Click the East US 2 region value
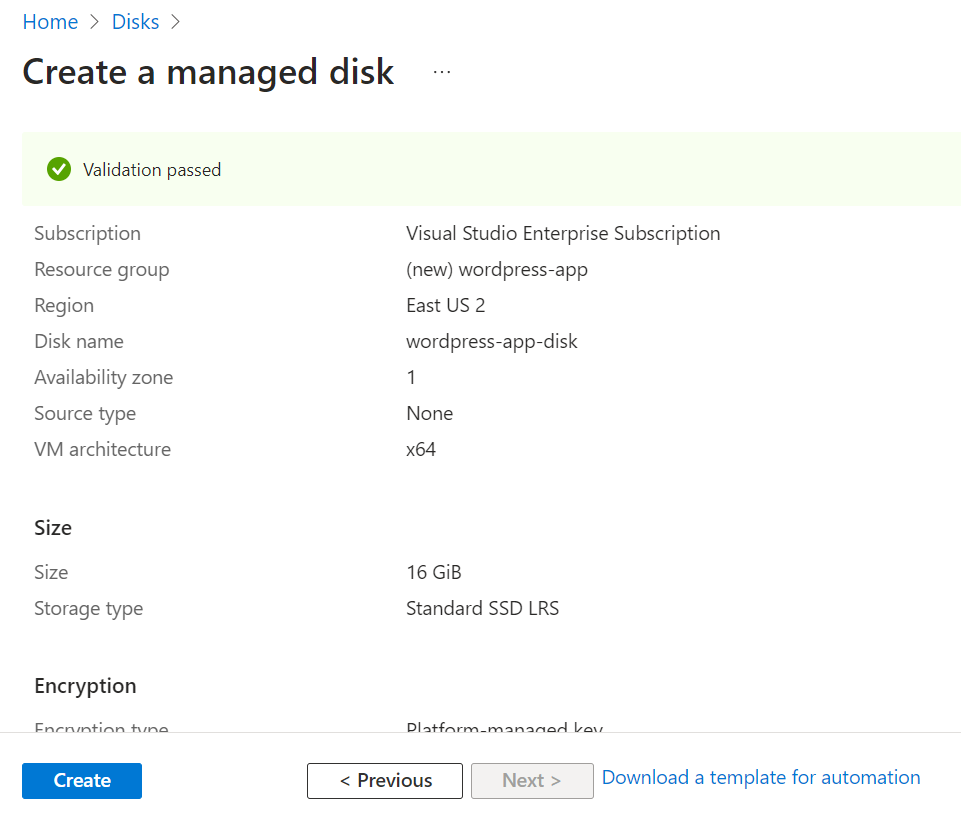This screenshot has width=961, height=814. tap(446, 305)
